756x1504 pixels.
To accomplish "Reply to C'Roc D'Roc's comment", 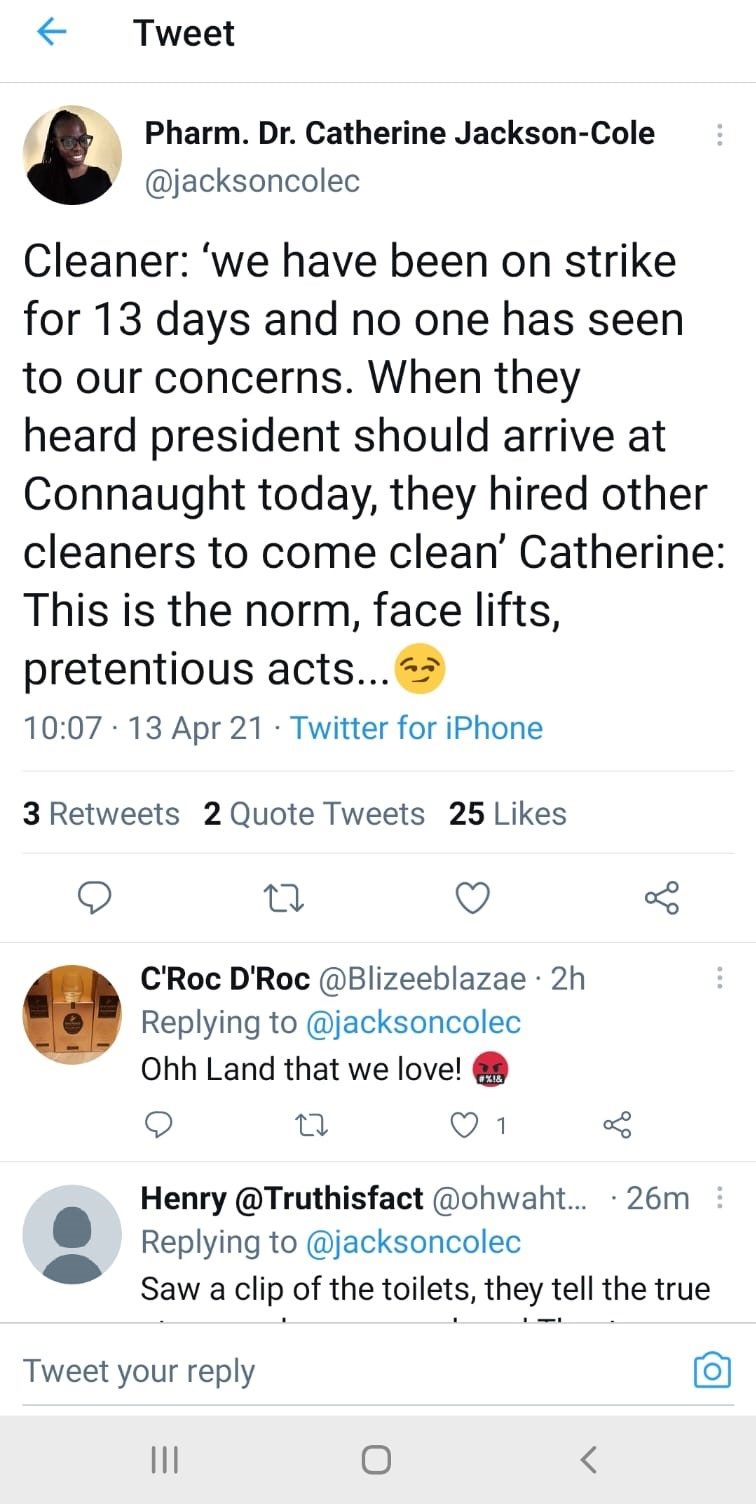I will (x=160, y=1126).
